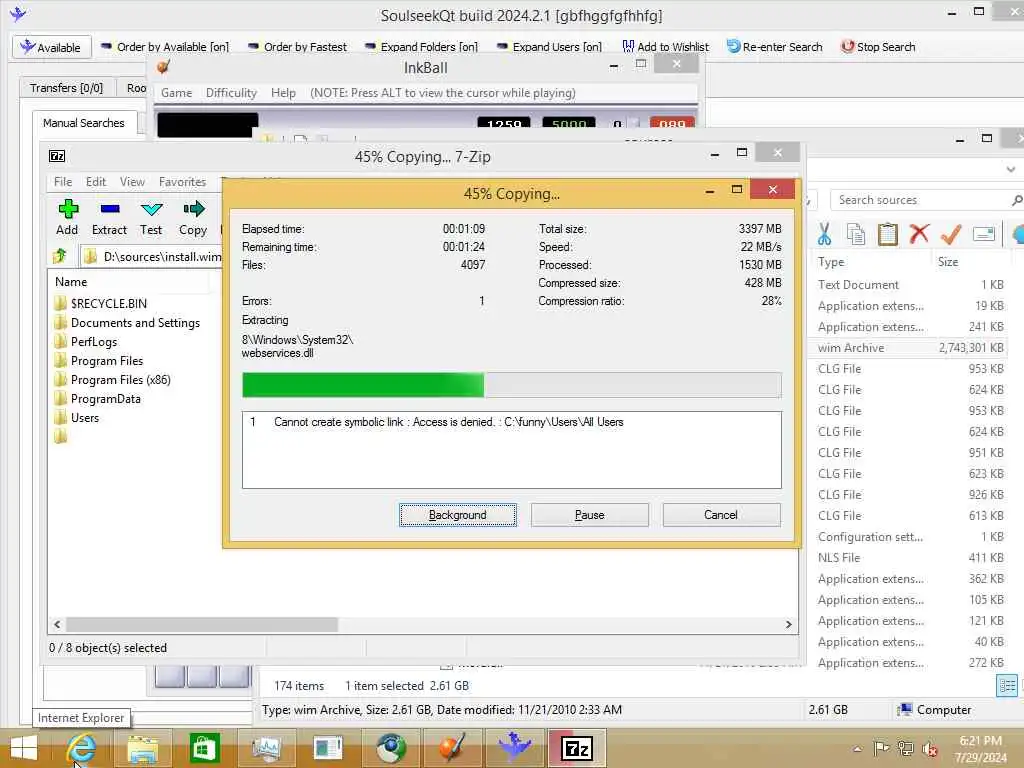Click the red X Delete icon in Explorer
Screen dimensions: 1024x768
pos(919,233)
